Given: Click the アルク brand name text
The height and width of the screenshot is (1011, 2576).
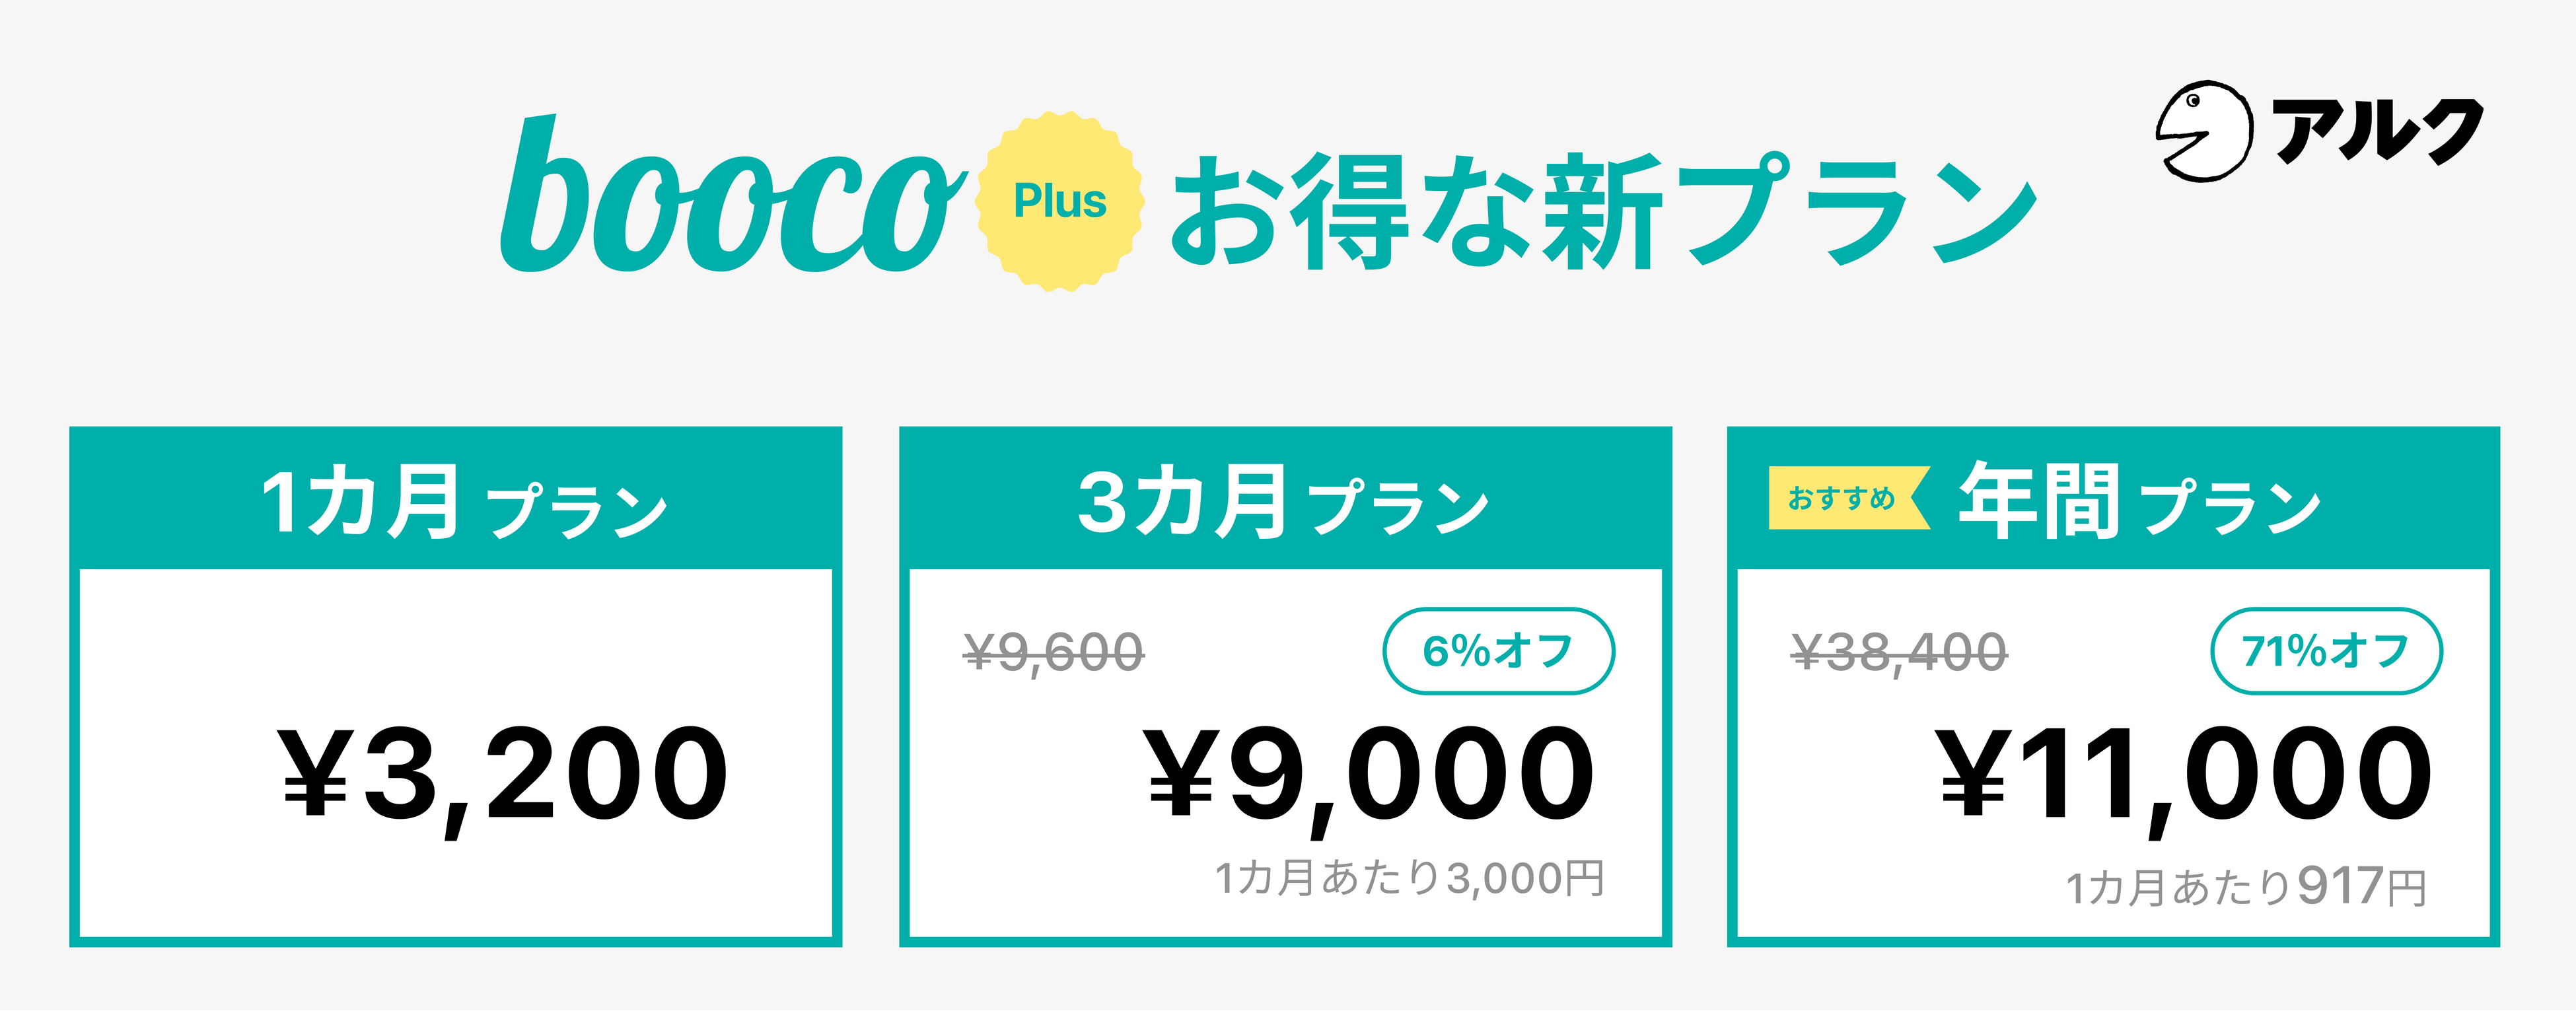Looking at the screenshot, I should click(2378, 131).
